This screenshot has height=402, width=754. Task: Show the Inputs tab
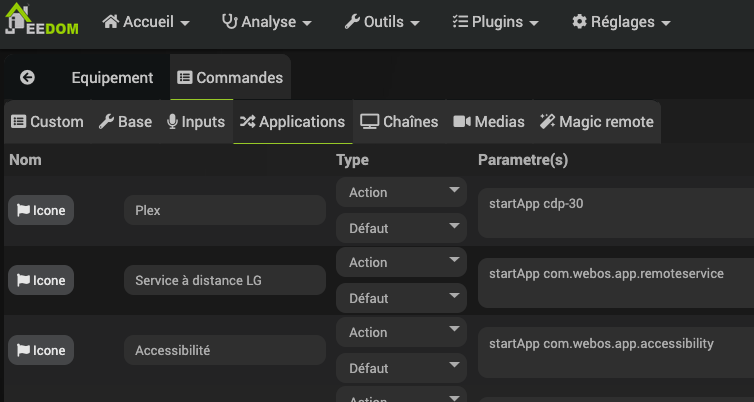(196, 122)
